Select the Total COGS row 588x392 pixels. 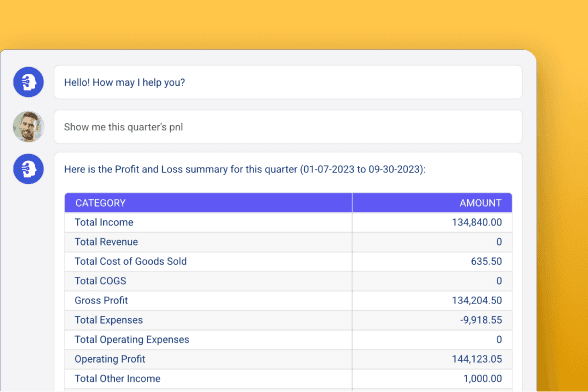288,281
